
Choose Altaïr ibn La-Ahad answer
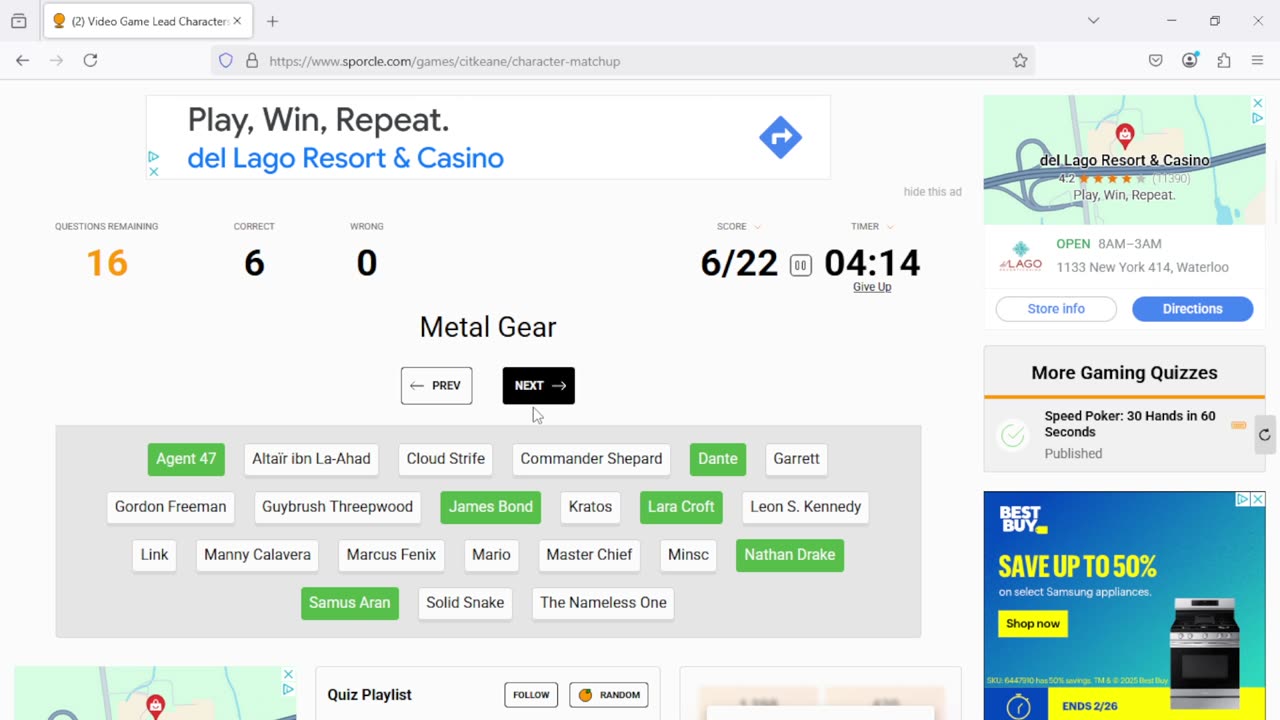click(x=311, y=459)
